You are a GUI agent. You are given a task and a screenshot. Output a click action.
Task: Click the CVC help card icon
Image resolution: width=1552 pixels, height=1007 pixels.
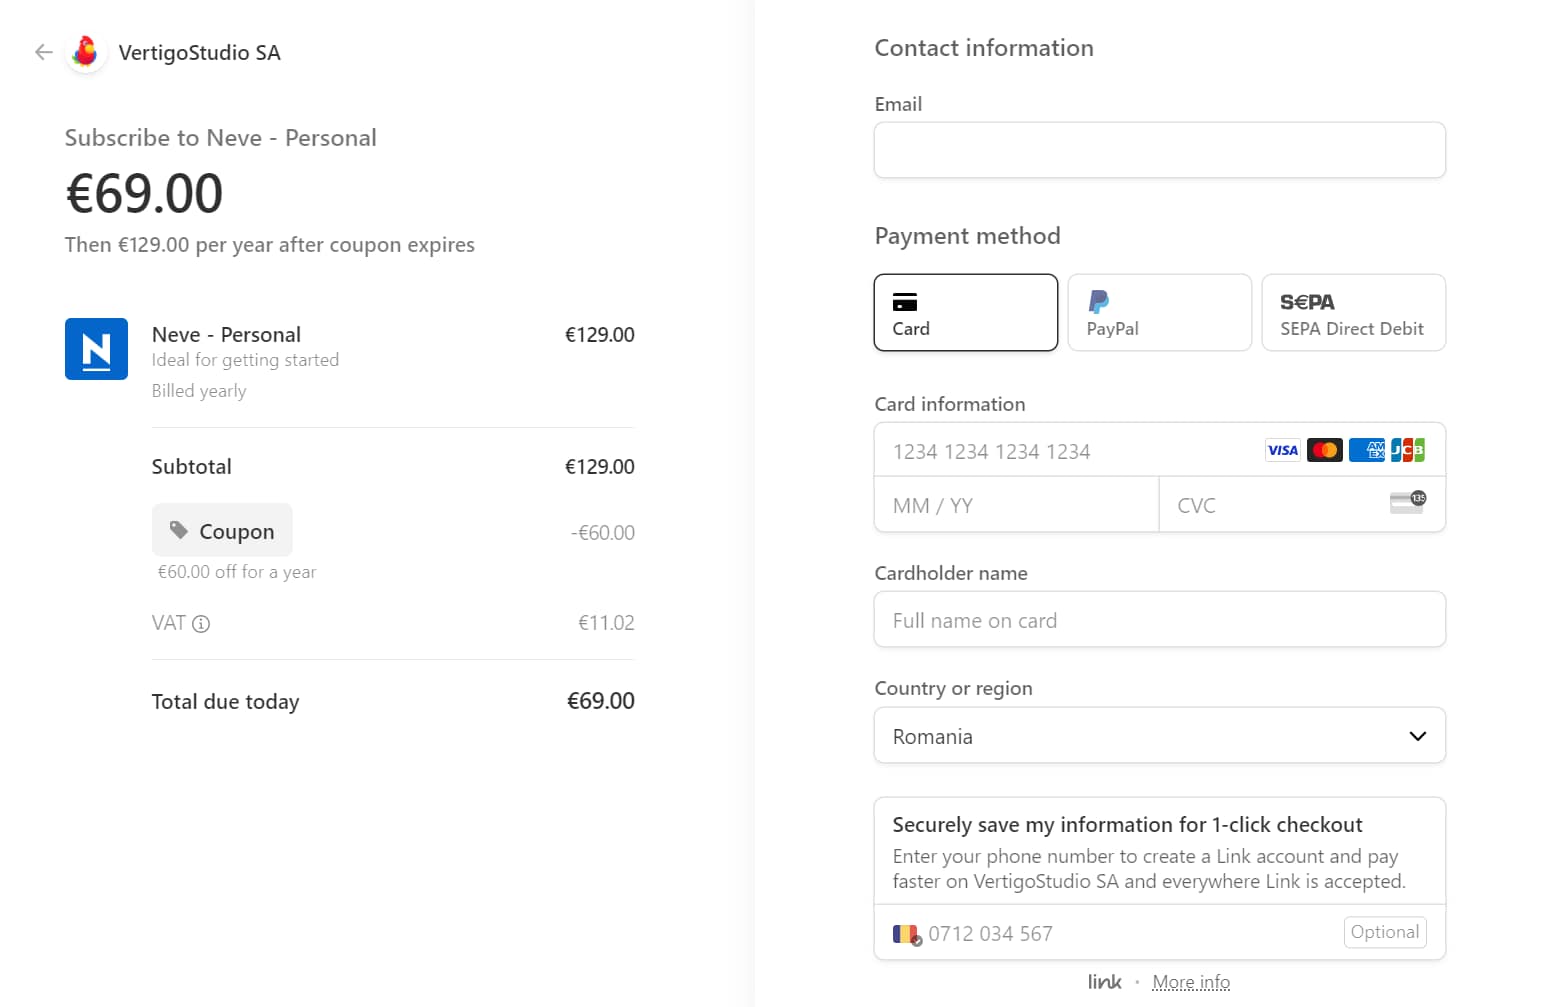point(1407,502)
